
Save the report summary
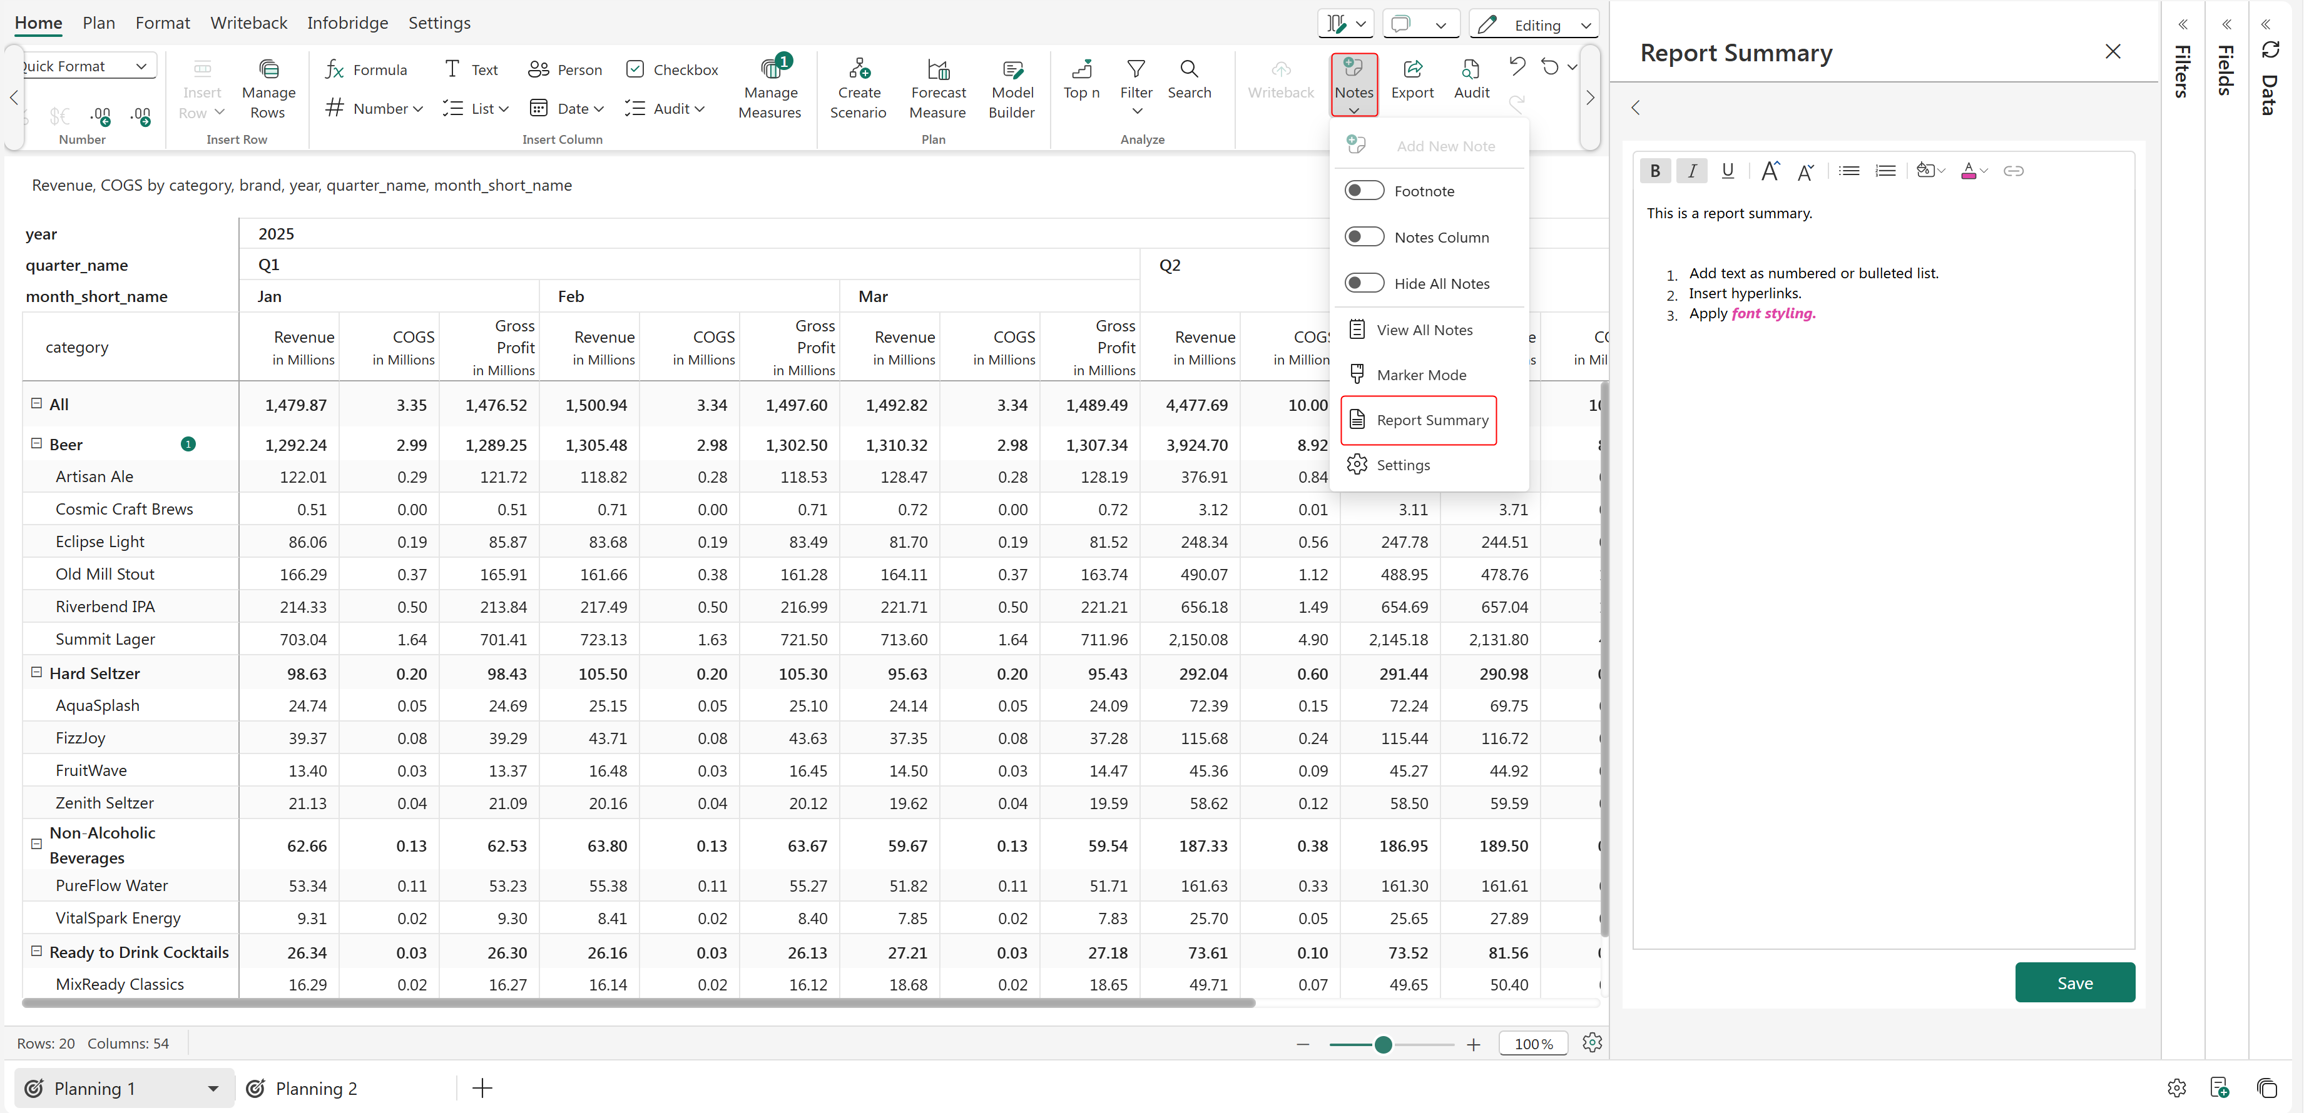tap(2075, 983)
